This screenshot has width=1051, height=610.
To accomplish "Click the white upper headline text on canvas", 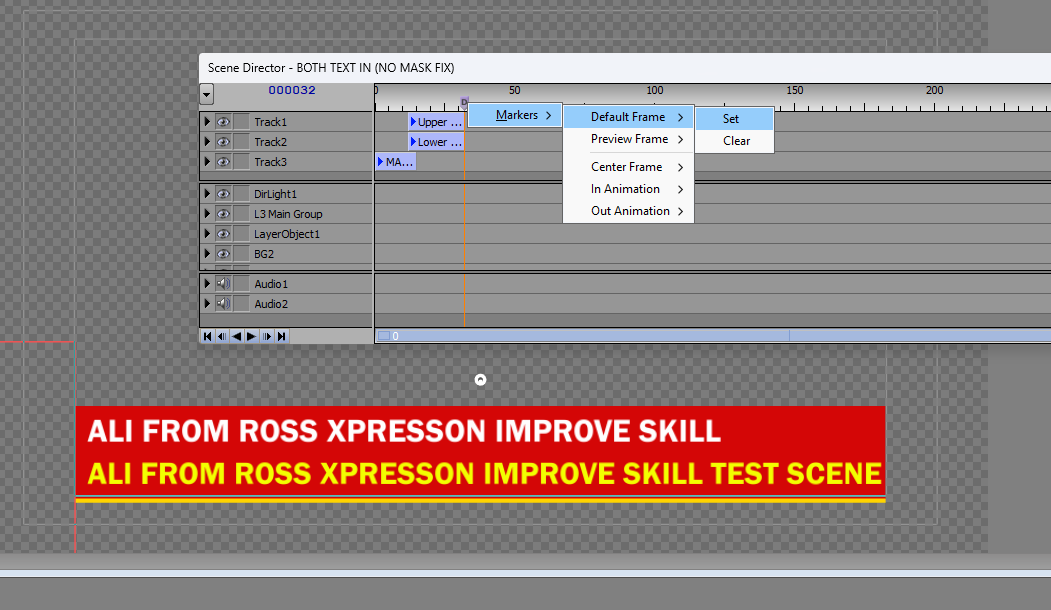I will coord(404,431).
